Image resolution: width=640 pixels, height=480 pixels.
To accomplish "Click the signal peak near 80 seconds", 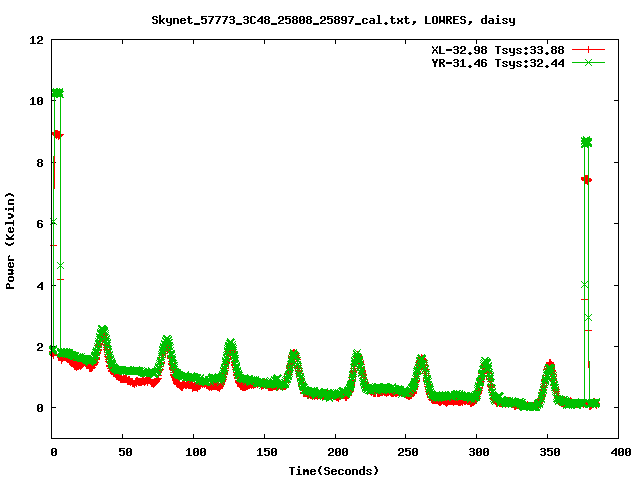I will (x=167, y=342).
